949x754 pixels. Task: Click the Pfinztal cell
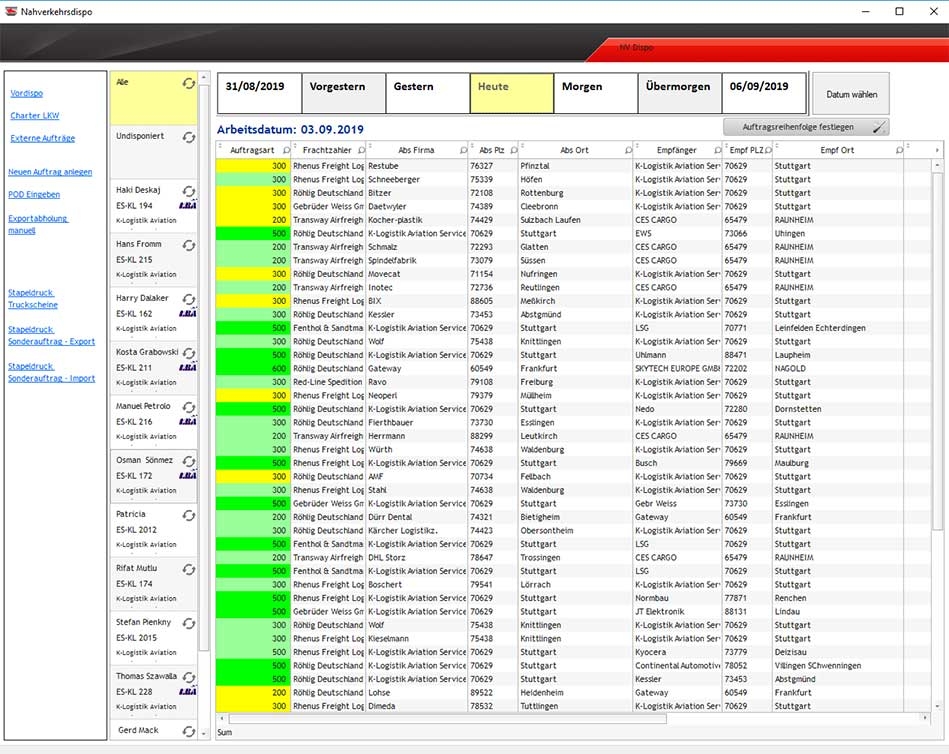click(x=574, y=166)
